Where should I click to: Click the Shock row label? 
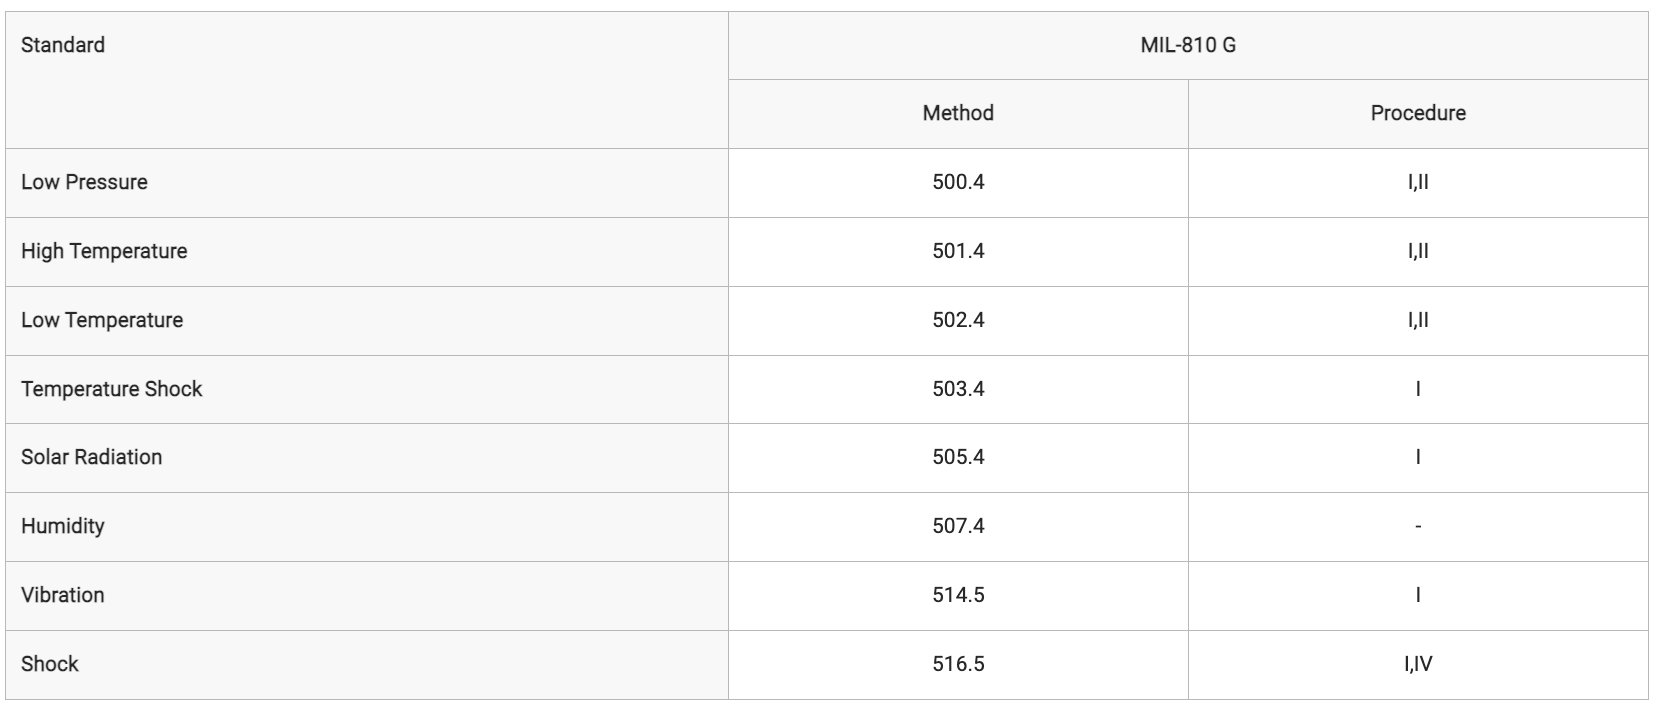pyautogui.click(x=49, y=664)
